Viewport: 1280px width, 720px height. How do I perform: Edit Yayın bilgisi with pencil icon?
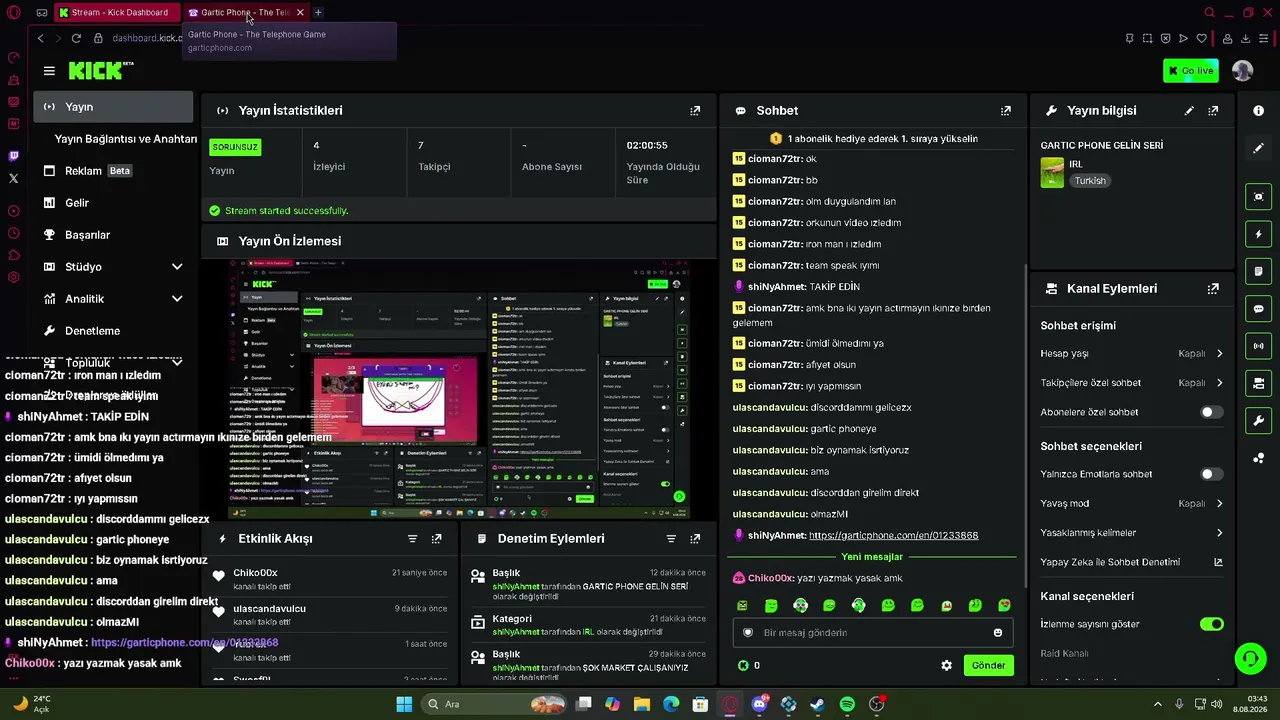(x=1189, y=111)
